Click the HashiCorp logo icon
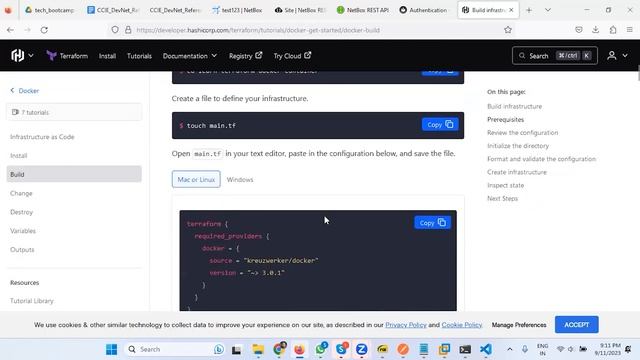640x360 pixels. pyautogui.click(x=18, y=56)
